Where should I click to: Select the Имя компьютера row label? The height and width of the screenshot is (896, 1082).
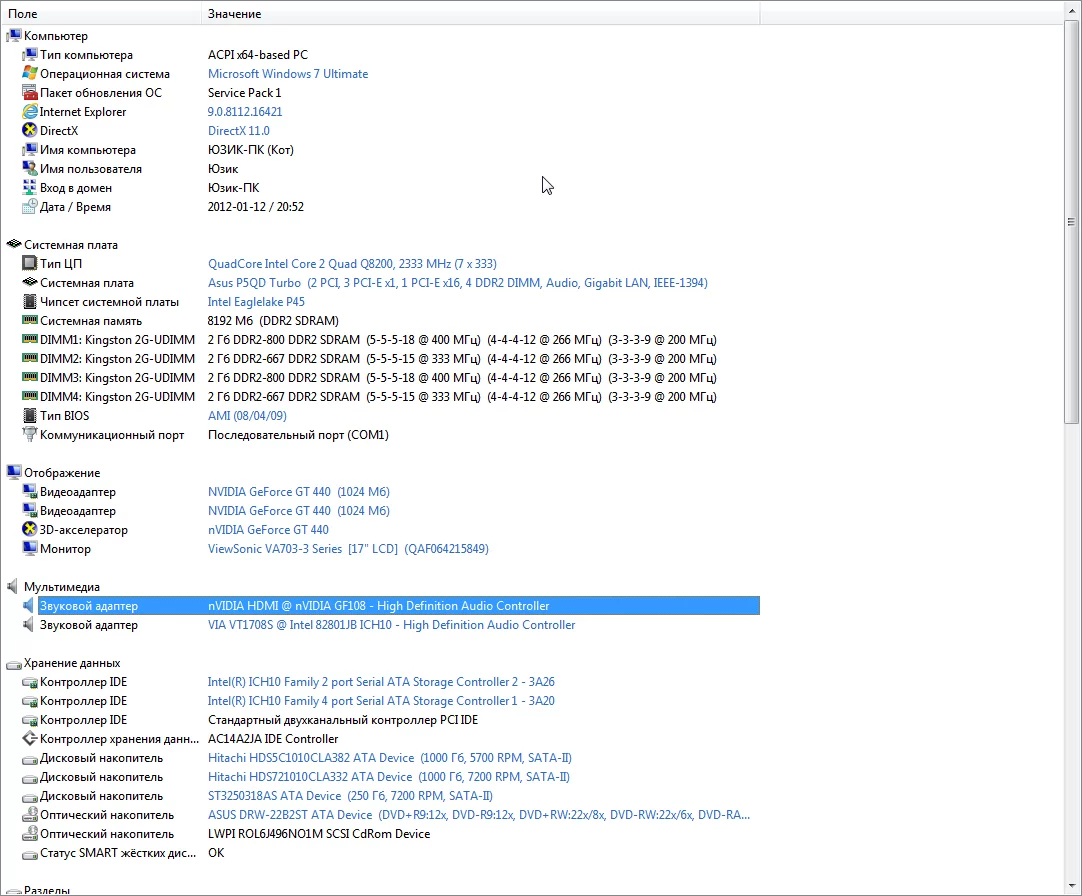88,150
